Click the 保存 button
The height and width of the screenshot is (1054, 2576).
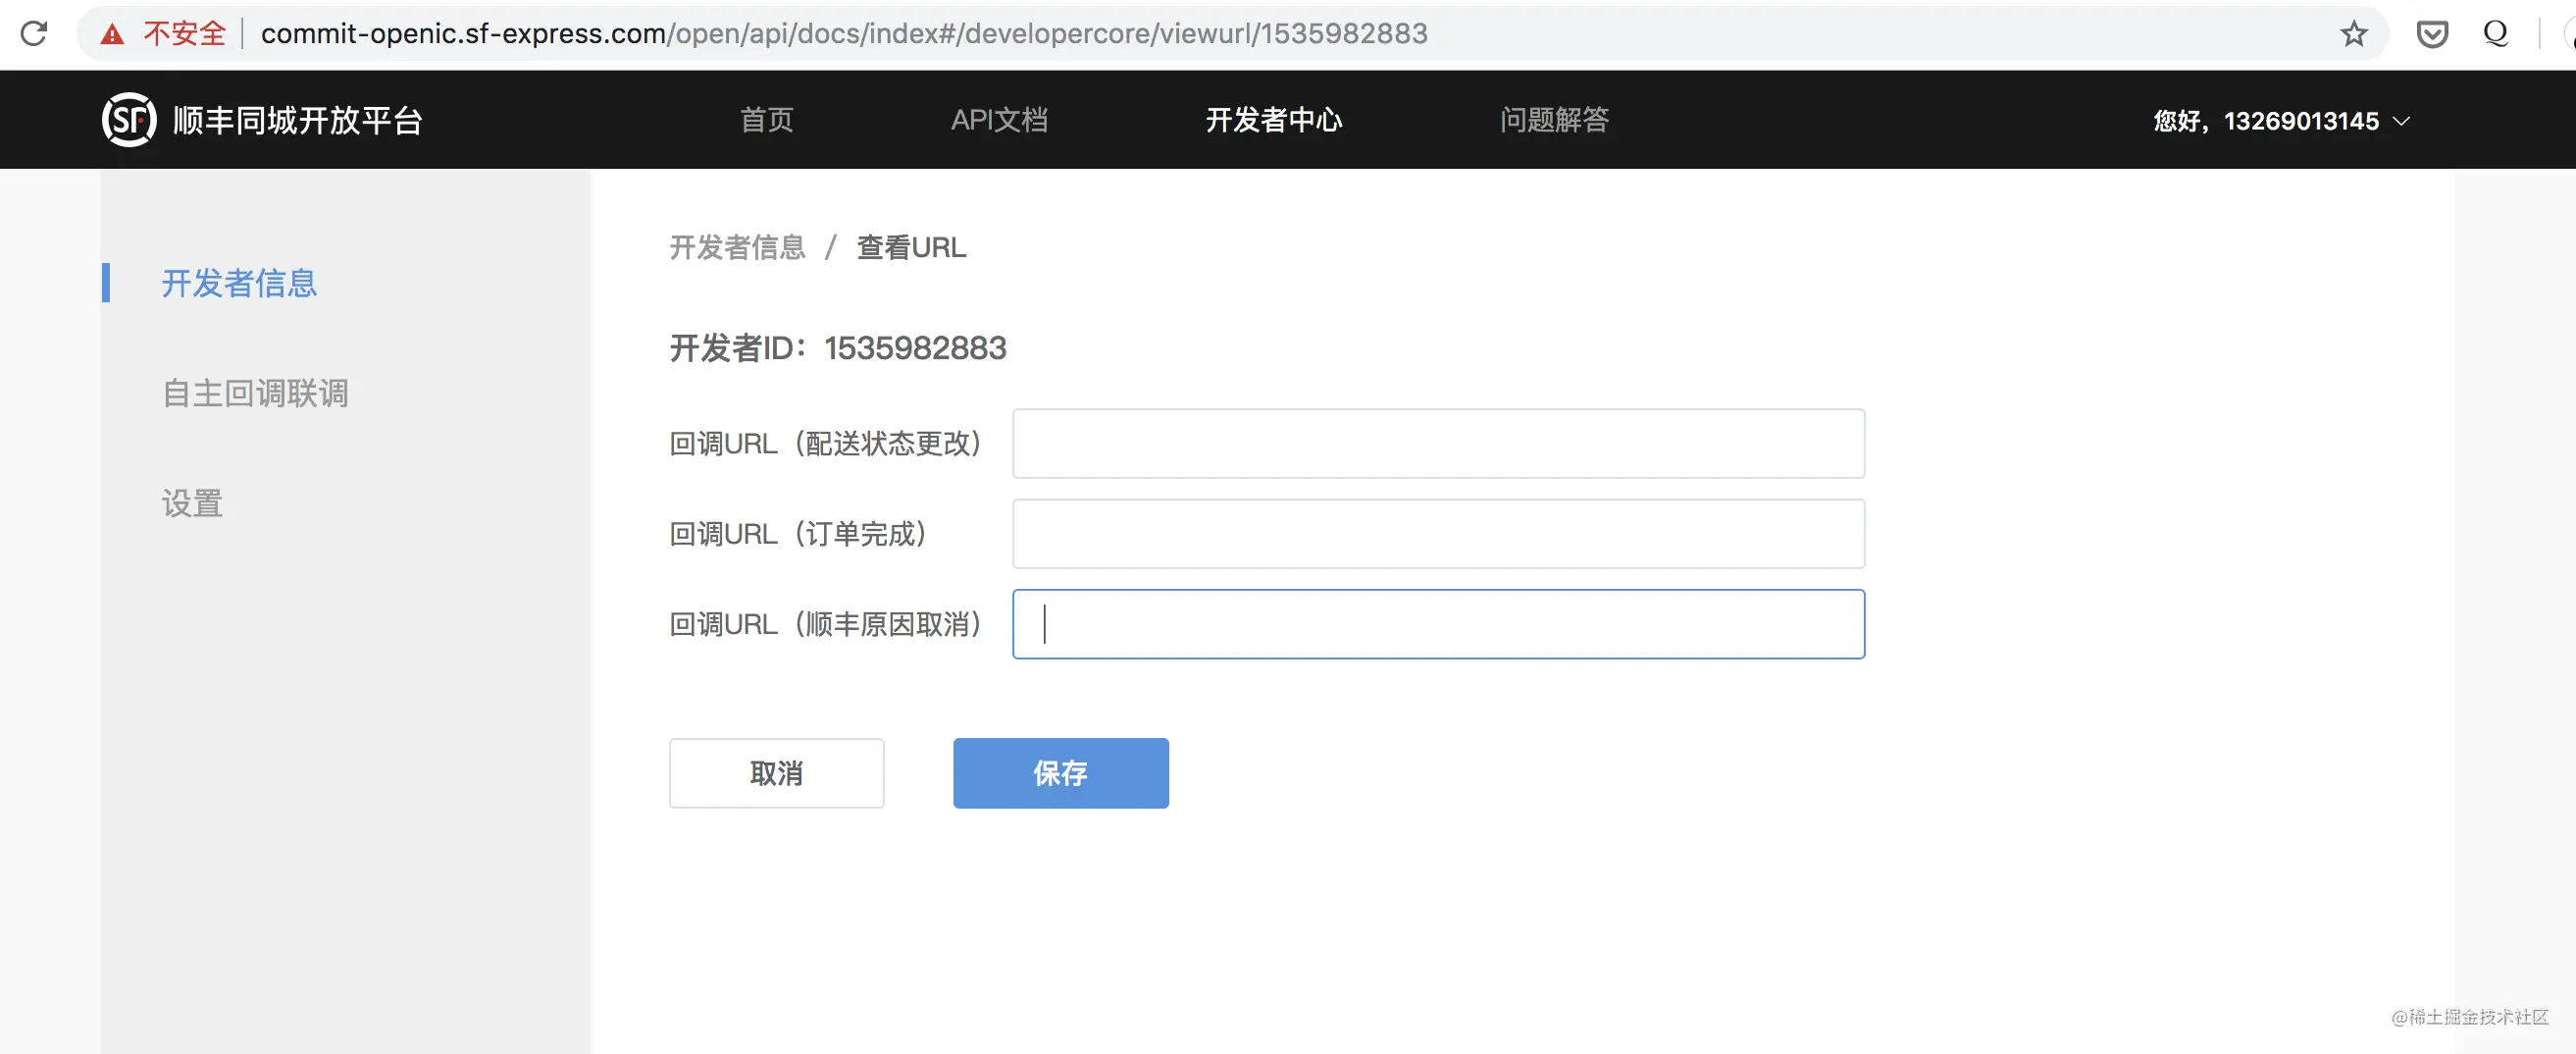pos(1060,773)
